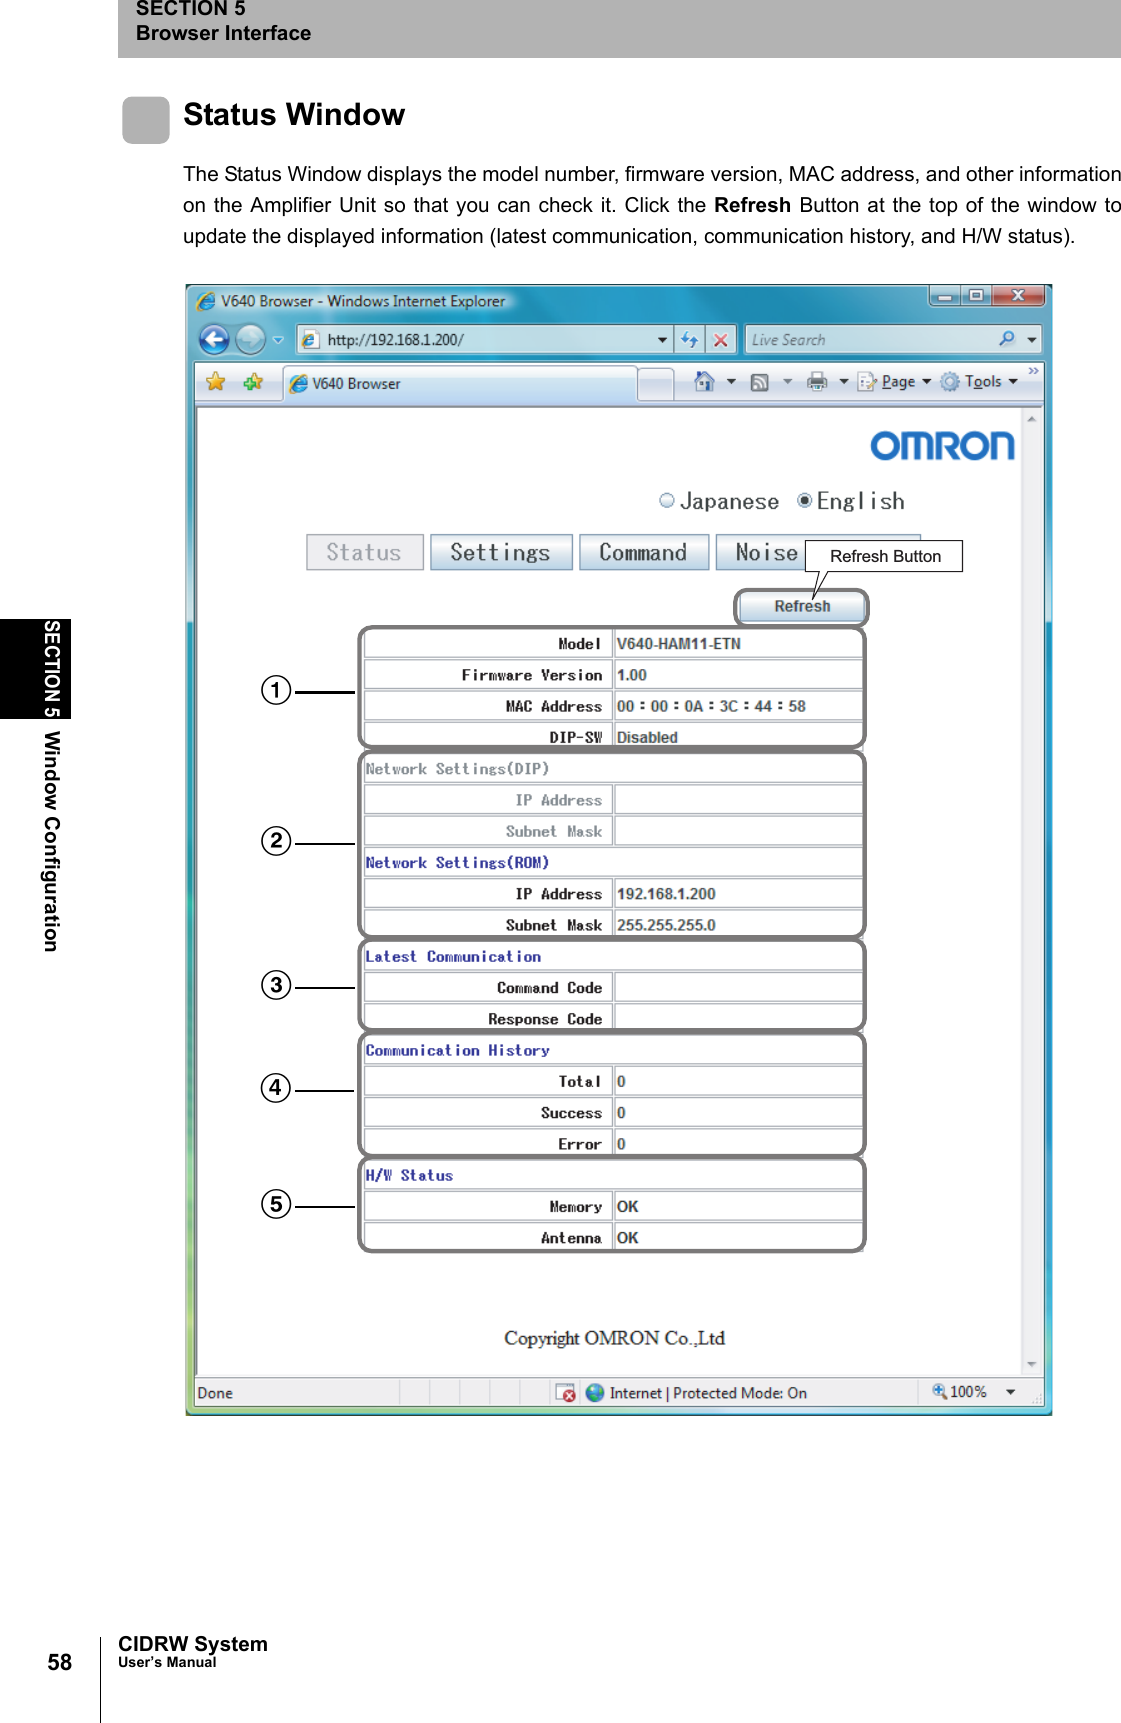Screen dimensions: 1121x1723
Task: Switch to the Noise tab
Action: [x=766, y=552]
